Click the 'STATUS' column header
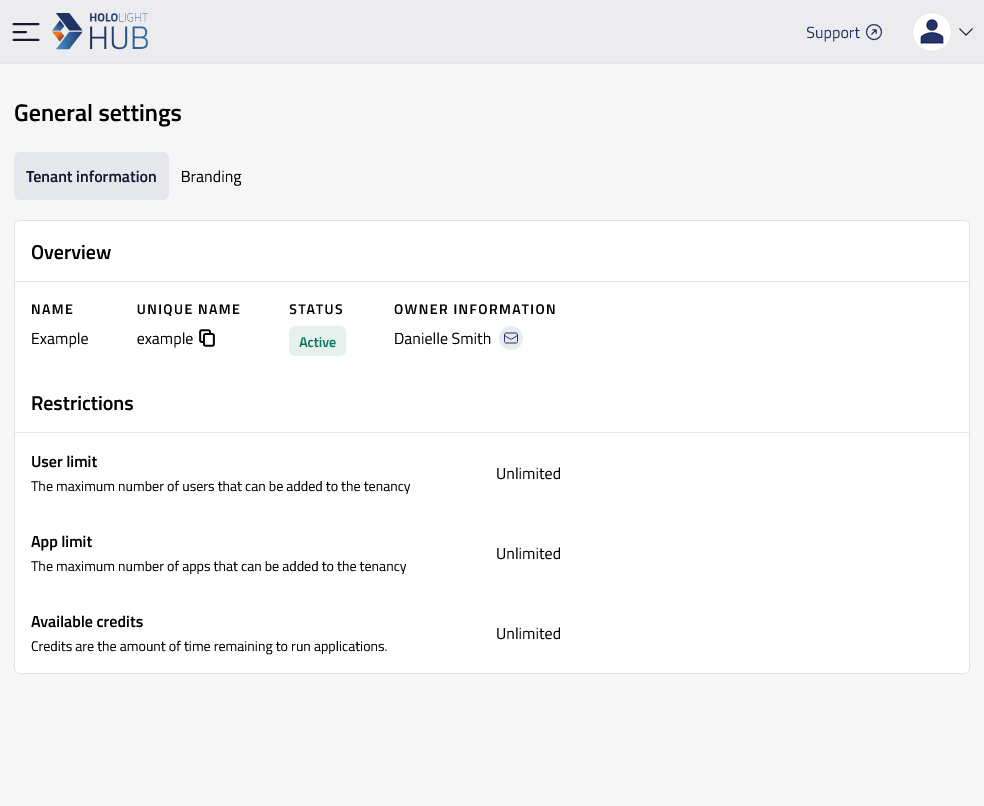The height and width of the screenshot is (806, 984). coord(316,309)
